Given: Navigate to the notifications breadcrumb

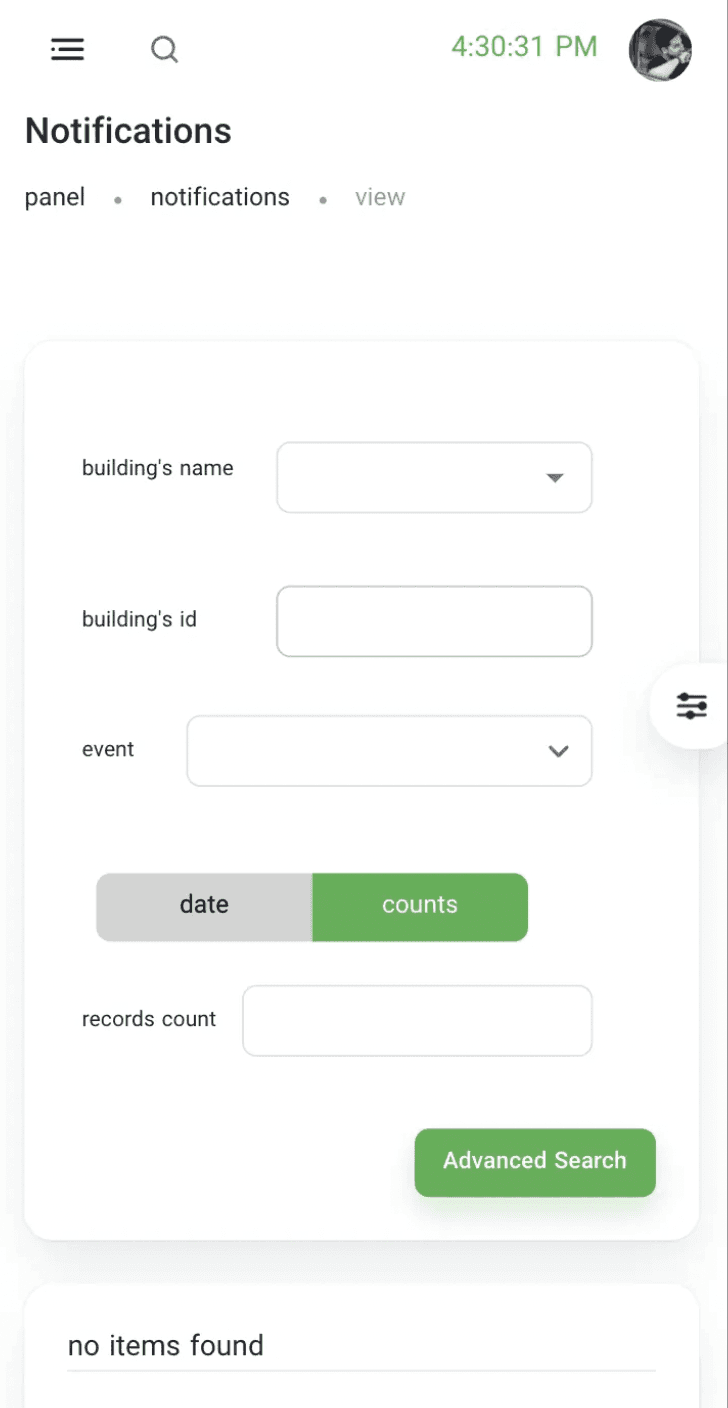Looking at the screenshot, I should coord(220,198).
